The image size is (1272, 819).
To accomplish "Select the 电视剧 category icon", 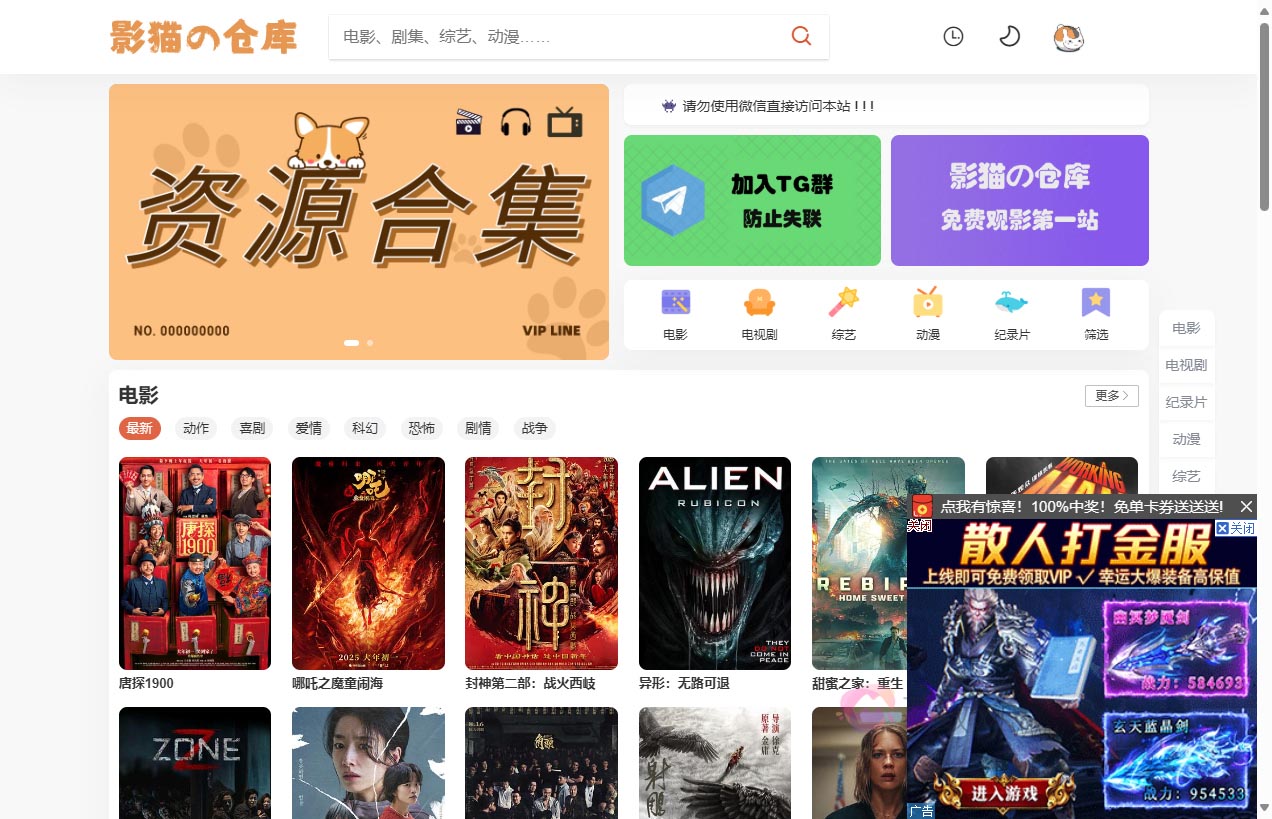I will click(759, 312).
